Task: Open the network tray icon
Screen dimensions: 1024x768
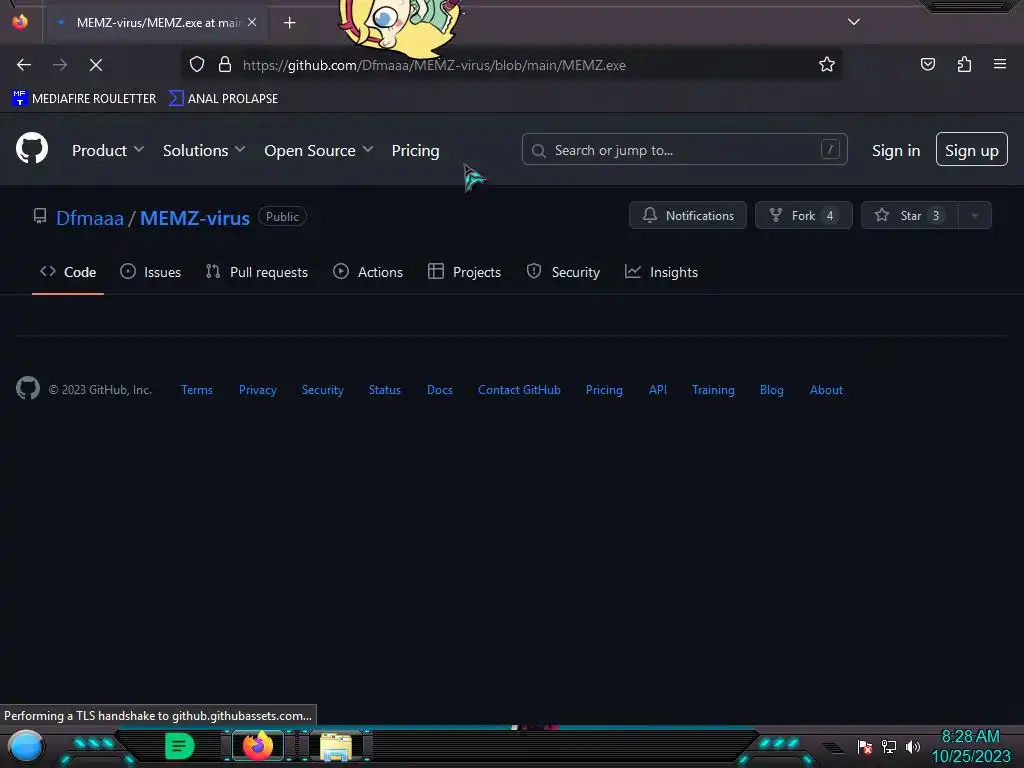Action: click(x=889, y=746)
